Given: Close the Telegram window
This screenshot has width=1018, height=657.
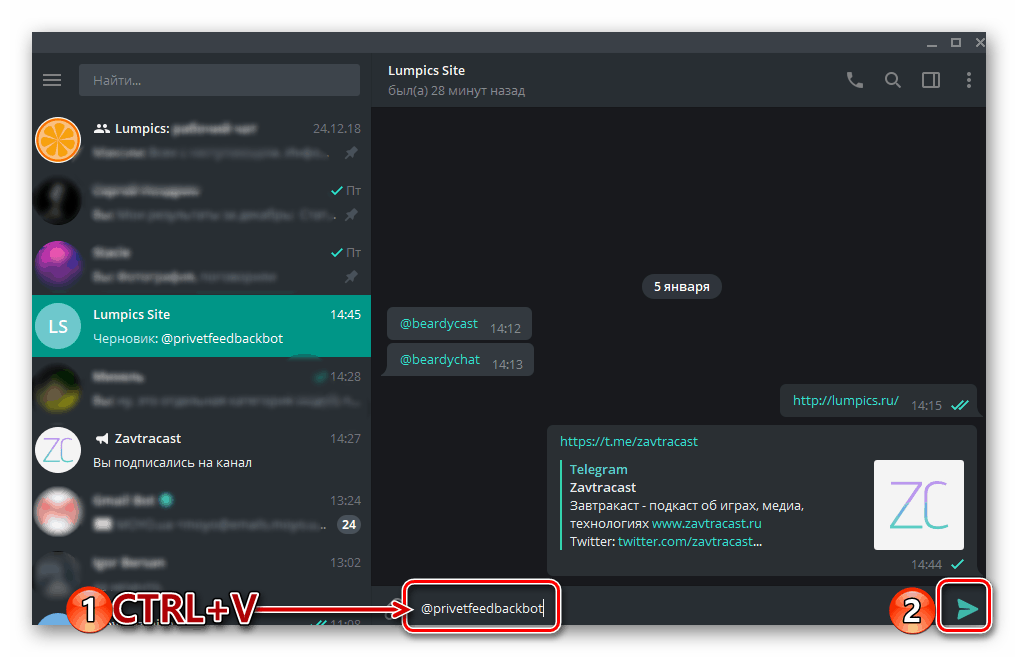Looking at the screenshot, I should [980, 42].
